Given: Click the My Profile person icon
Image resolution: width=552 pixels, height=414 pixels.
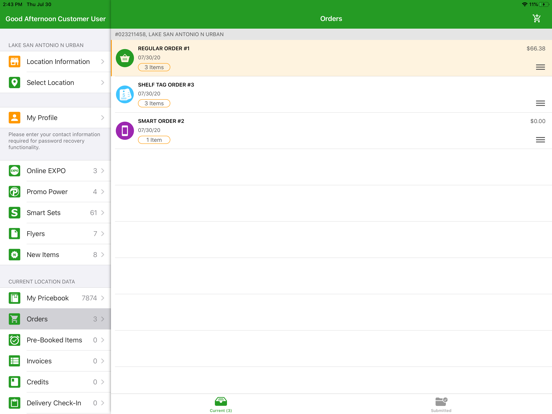Looking at the screenshot, I should click(14, 118).
